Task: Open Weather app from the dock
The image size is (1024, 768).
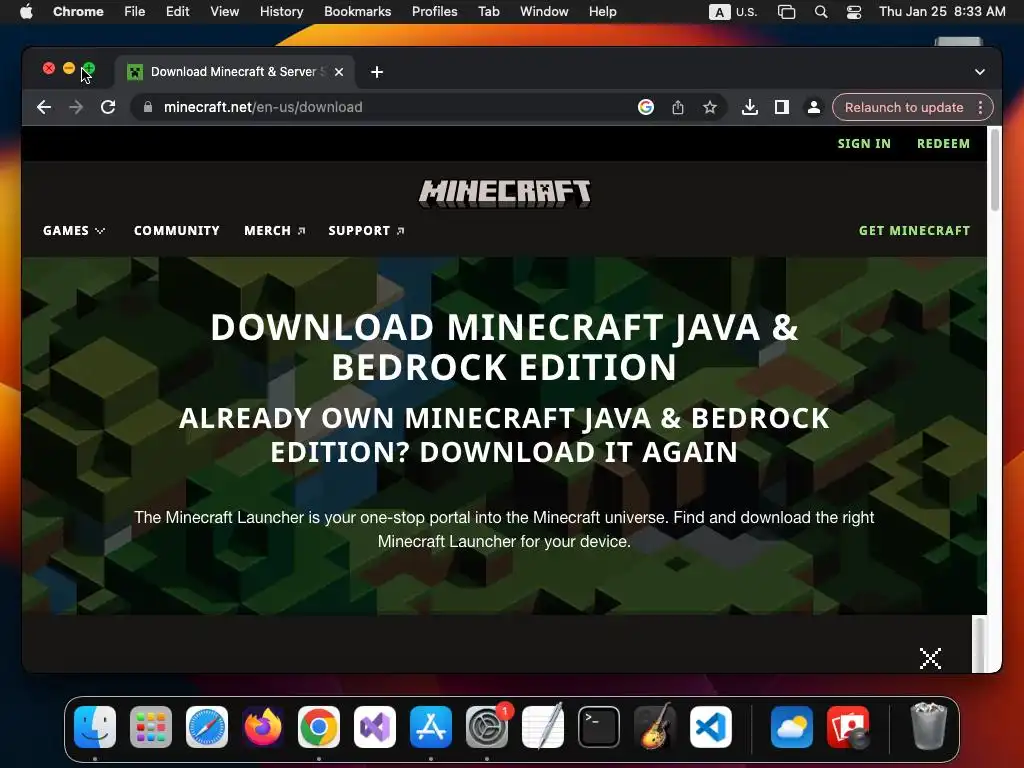Action: [x=792, y=727]
